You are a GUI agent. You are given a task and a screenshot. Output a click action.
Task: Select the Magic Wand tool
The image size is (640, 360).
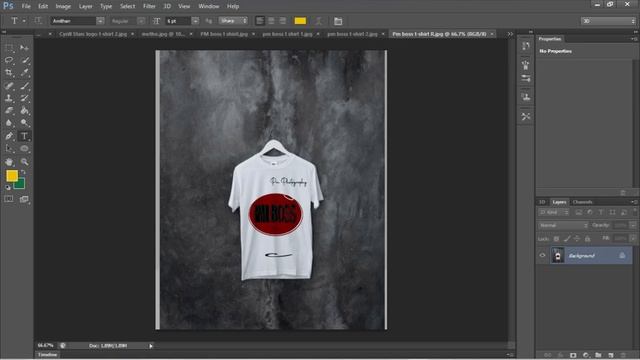(24, 60)
